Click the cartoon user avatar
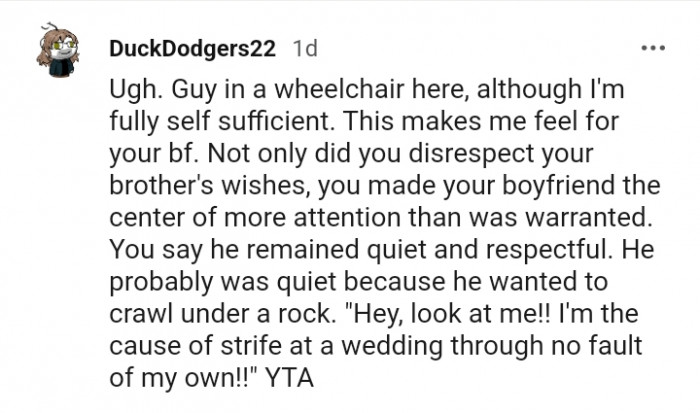Viewport: 700px width, 413px height. [58, 50]
